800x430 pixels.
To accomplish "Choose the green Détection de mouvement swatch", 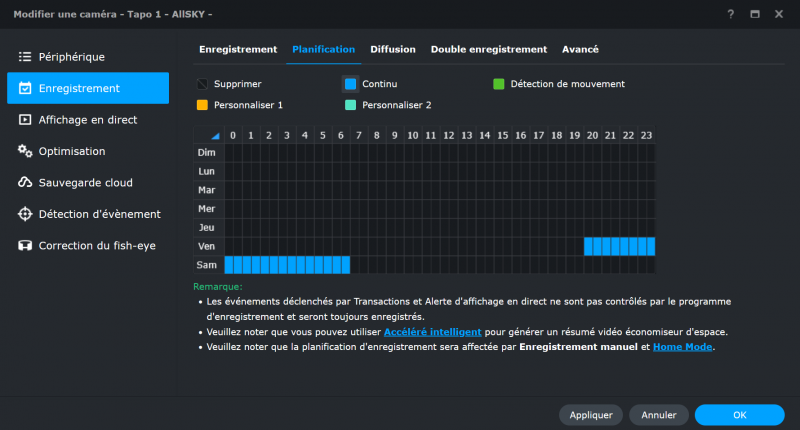I will pos(498,84).
